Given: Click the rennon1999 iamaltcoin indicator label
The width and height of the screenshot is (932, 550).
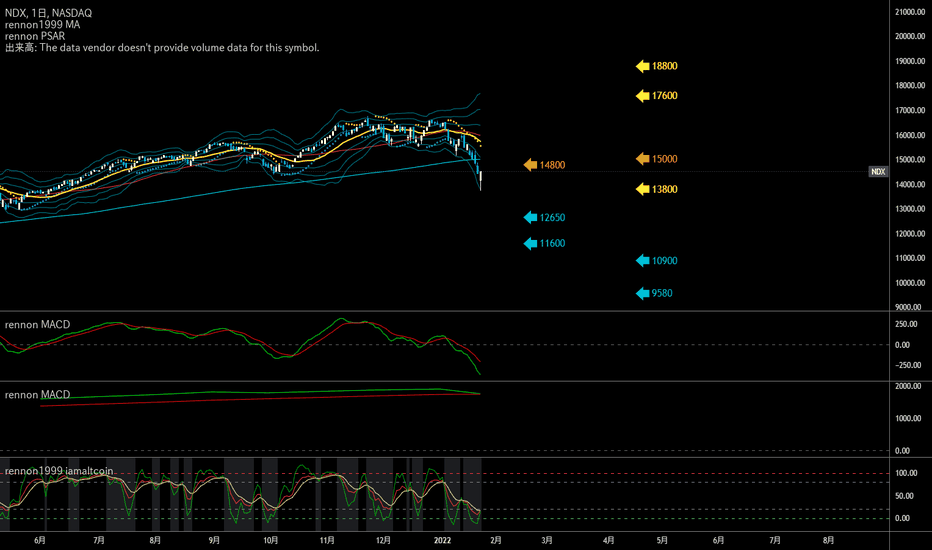Looking at the screenshot, I should (59, 471).
